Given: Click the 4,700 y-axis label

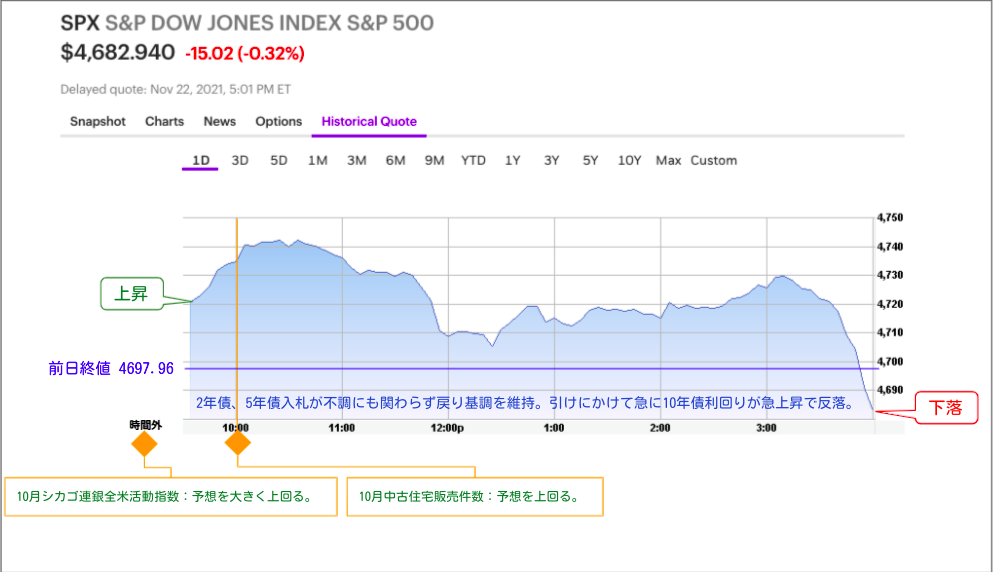Looking at the screenshot, I should pyautogui.click(x=890, y=361).
